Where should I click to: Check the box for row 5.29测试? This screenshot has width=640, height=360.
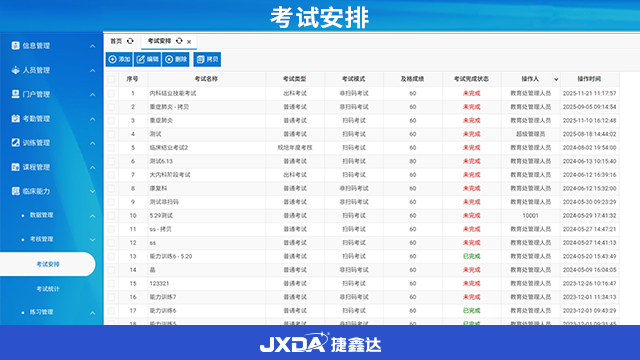pyautogui.click(x=111, y=216)
